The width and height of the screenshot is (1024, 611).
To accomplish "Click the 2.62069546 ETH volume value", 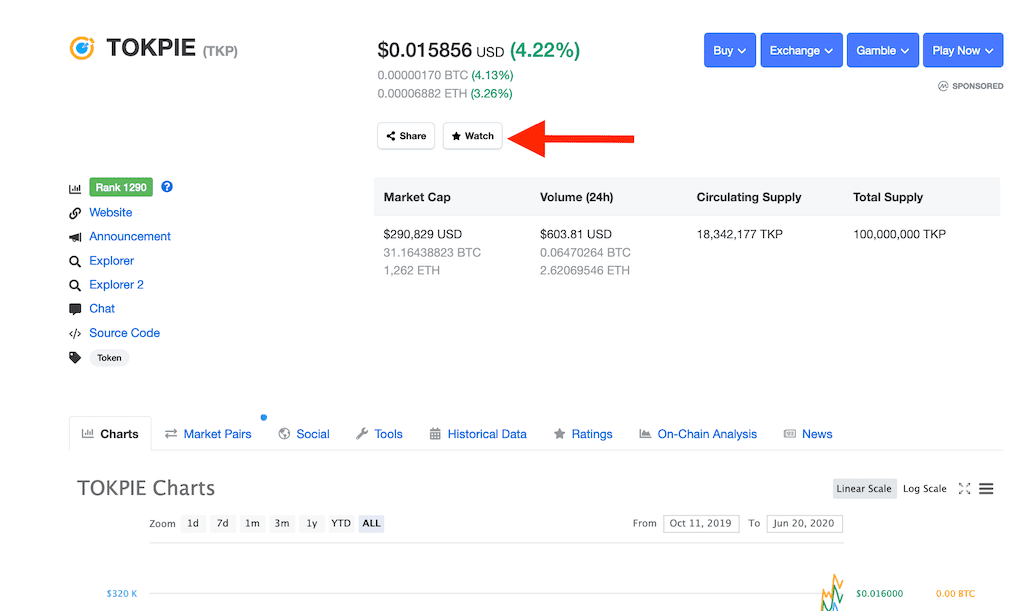I will 584,270.
